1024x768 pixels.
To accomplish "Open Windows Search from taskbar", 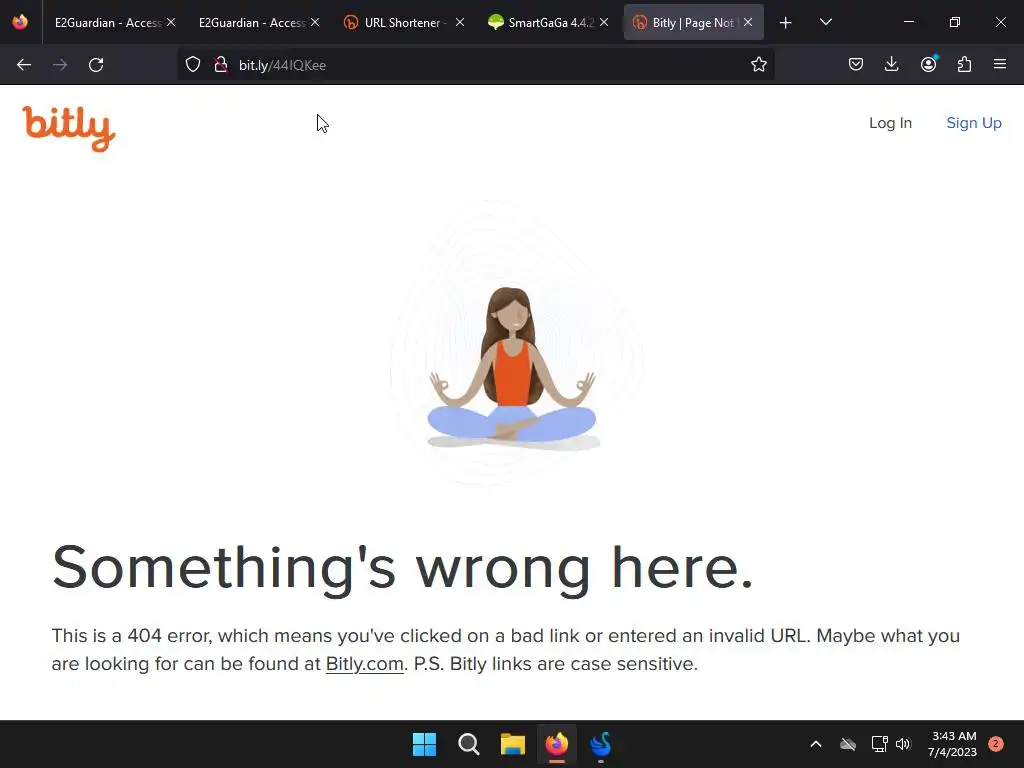I will click(x=468, y=744).
